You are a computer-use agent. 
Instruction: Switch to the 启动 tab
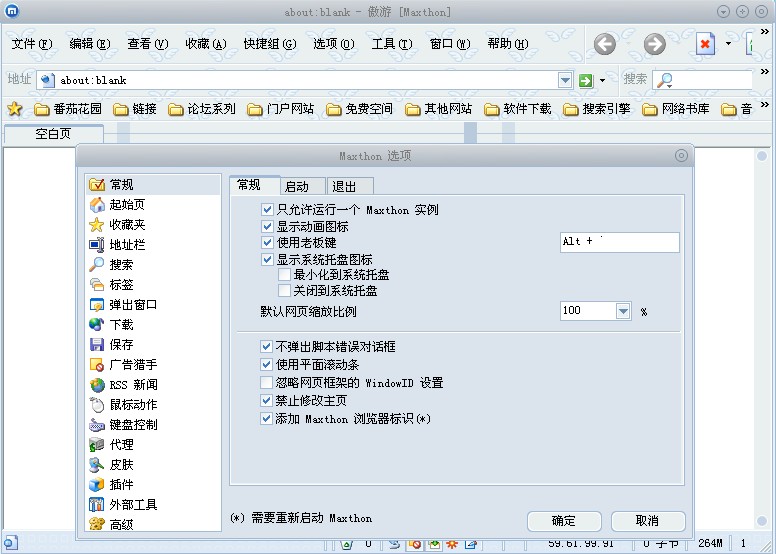303,186
